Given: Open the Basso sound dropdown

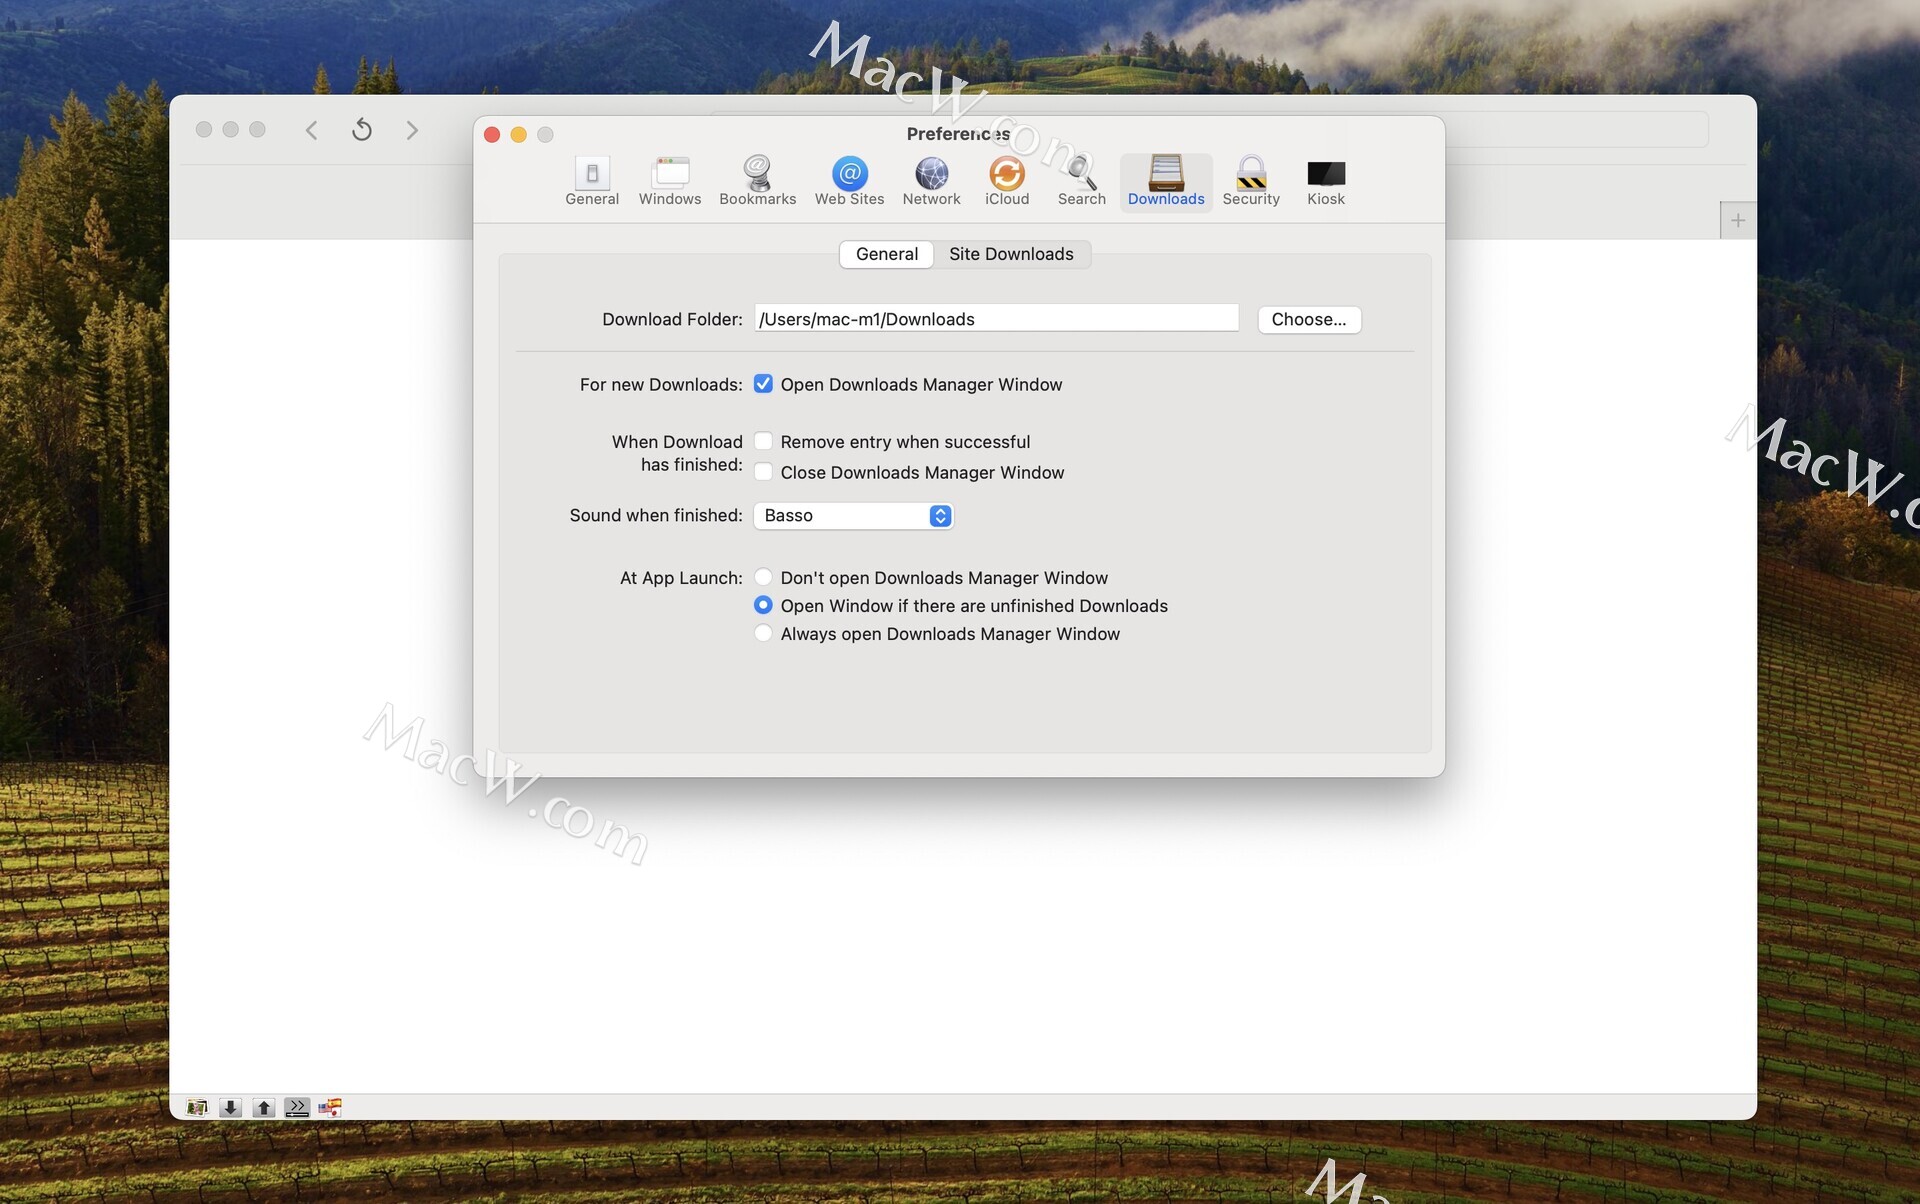Looking at the screenshot, I should (x=852, y=515).
